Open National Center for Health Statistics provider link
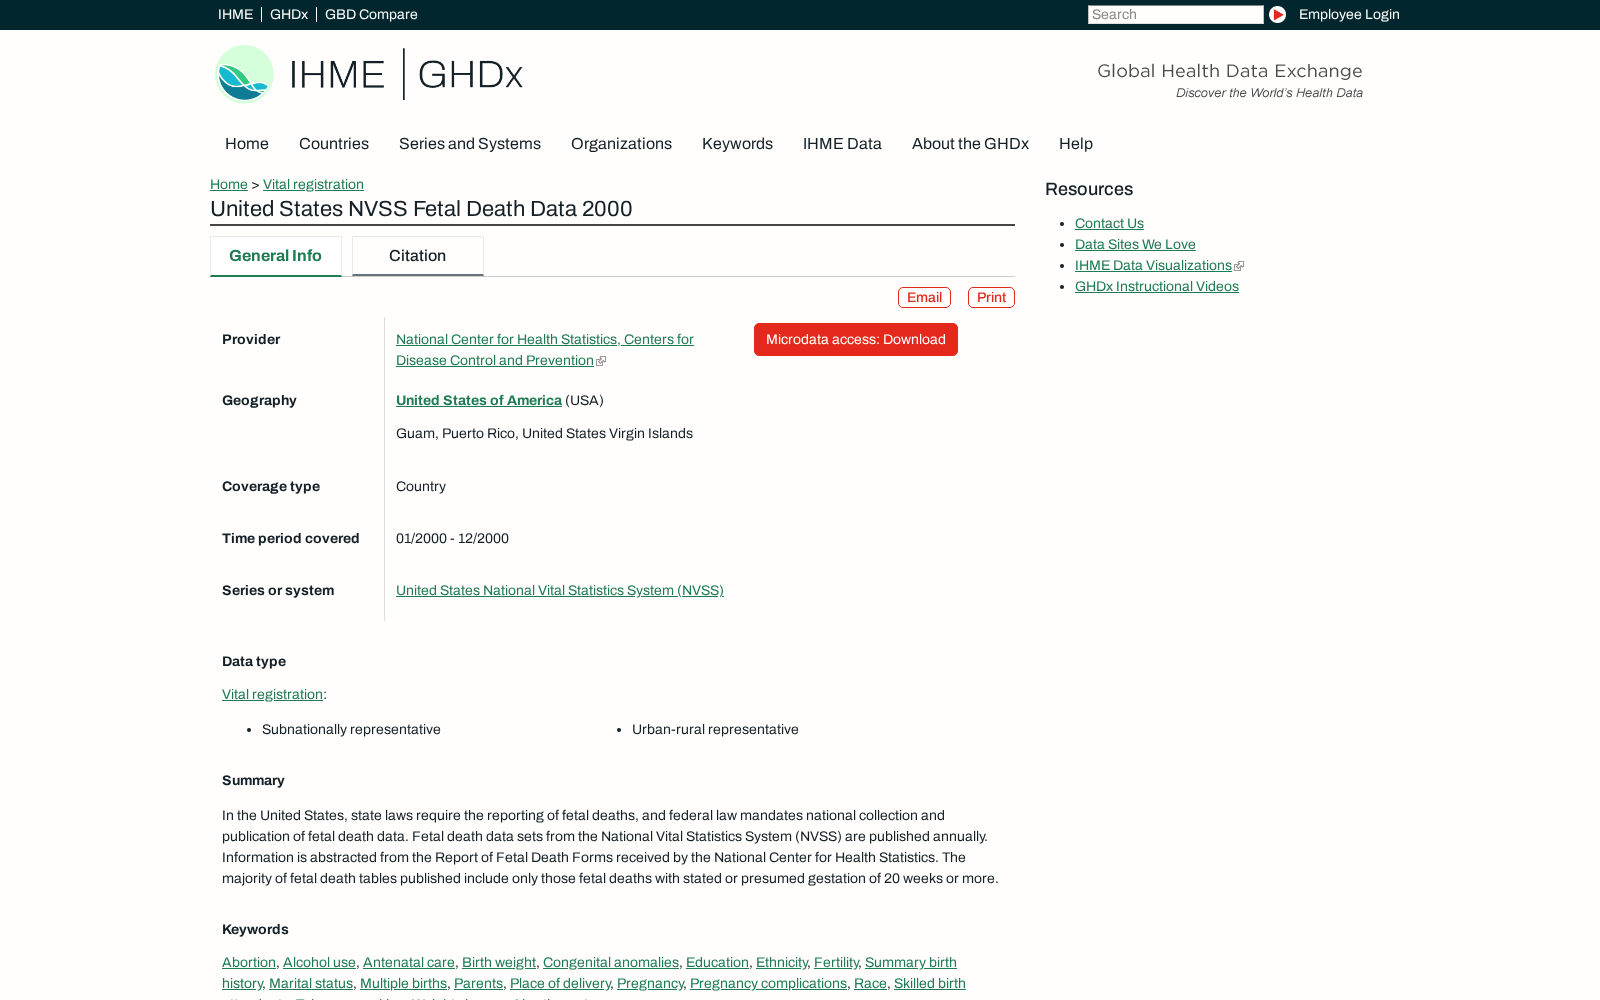Screen dimensions: 1600x1000 [545, 350]
